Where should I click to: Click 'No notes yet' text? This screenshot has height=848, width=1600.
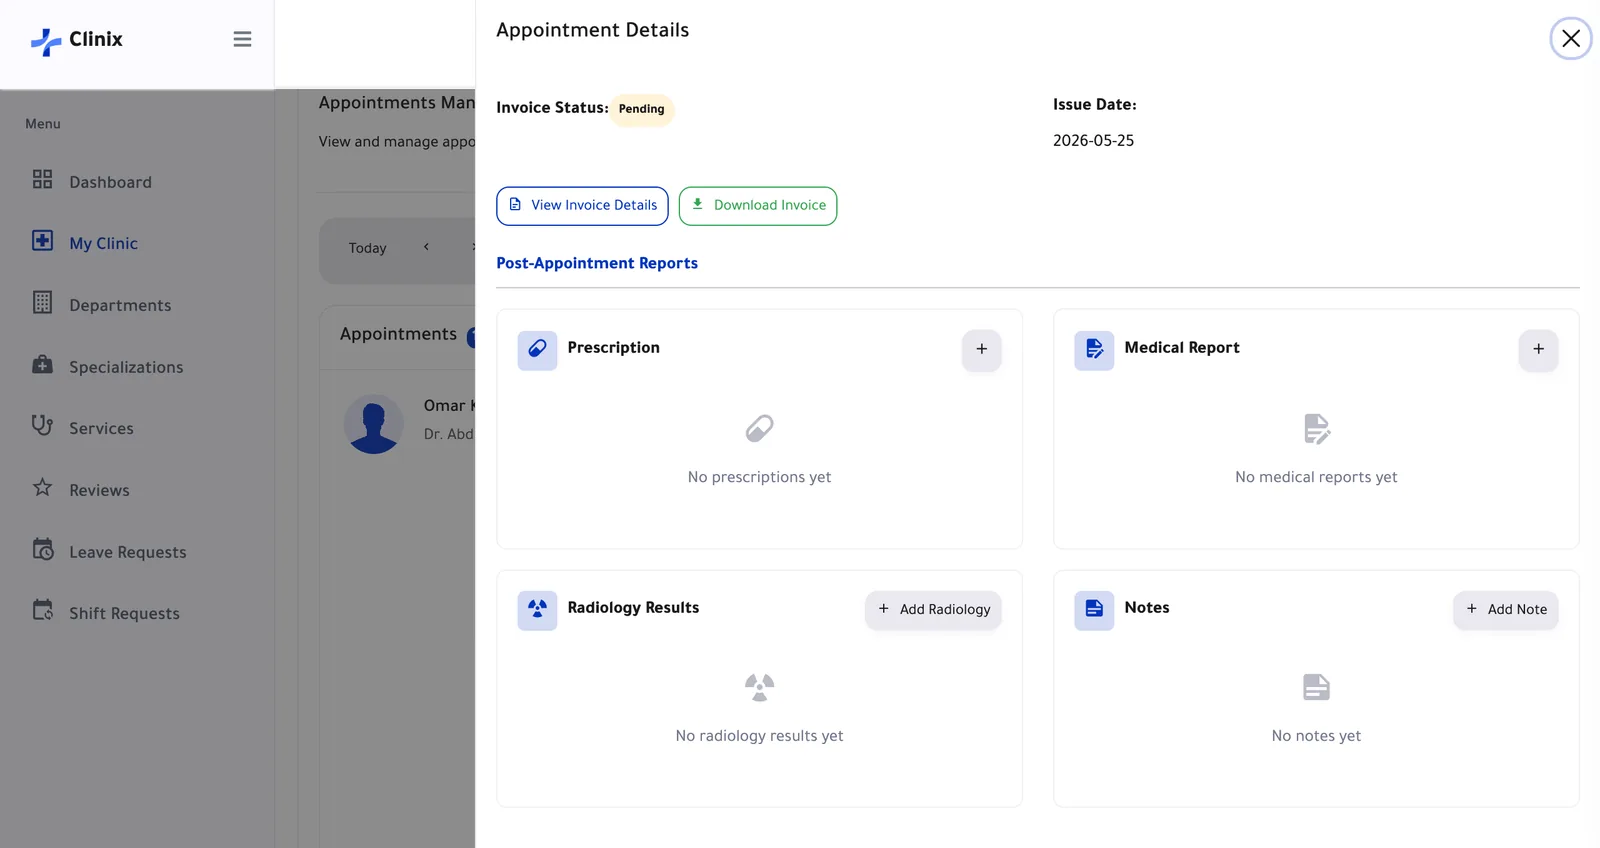point(1316,736)
